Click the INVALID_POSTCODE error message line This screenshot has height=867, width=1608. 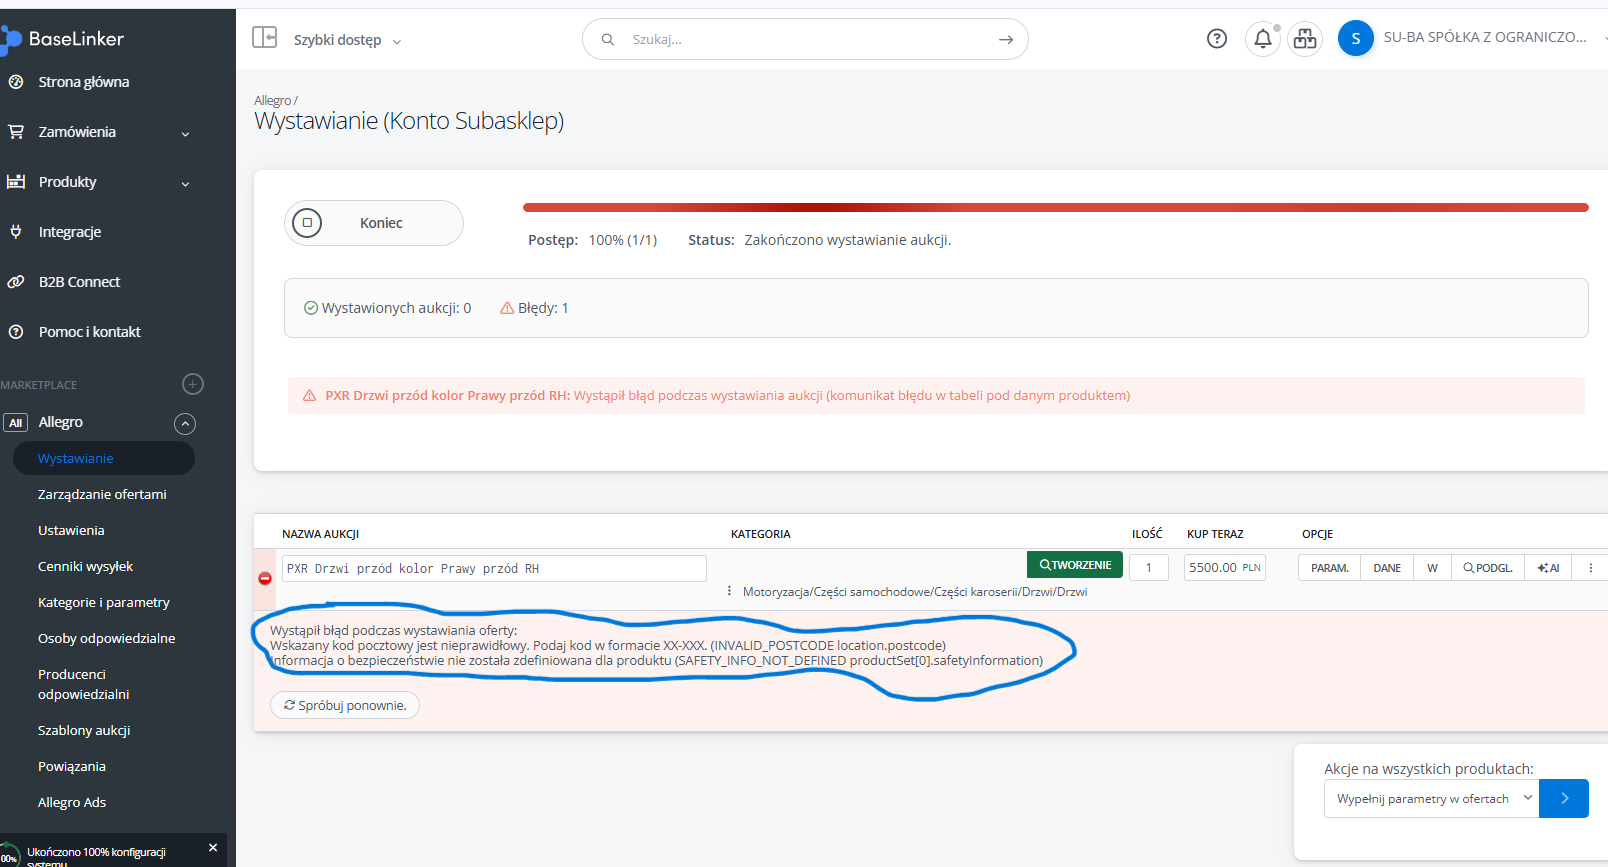tap(608, 646)
